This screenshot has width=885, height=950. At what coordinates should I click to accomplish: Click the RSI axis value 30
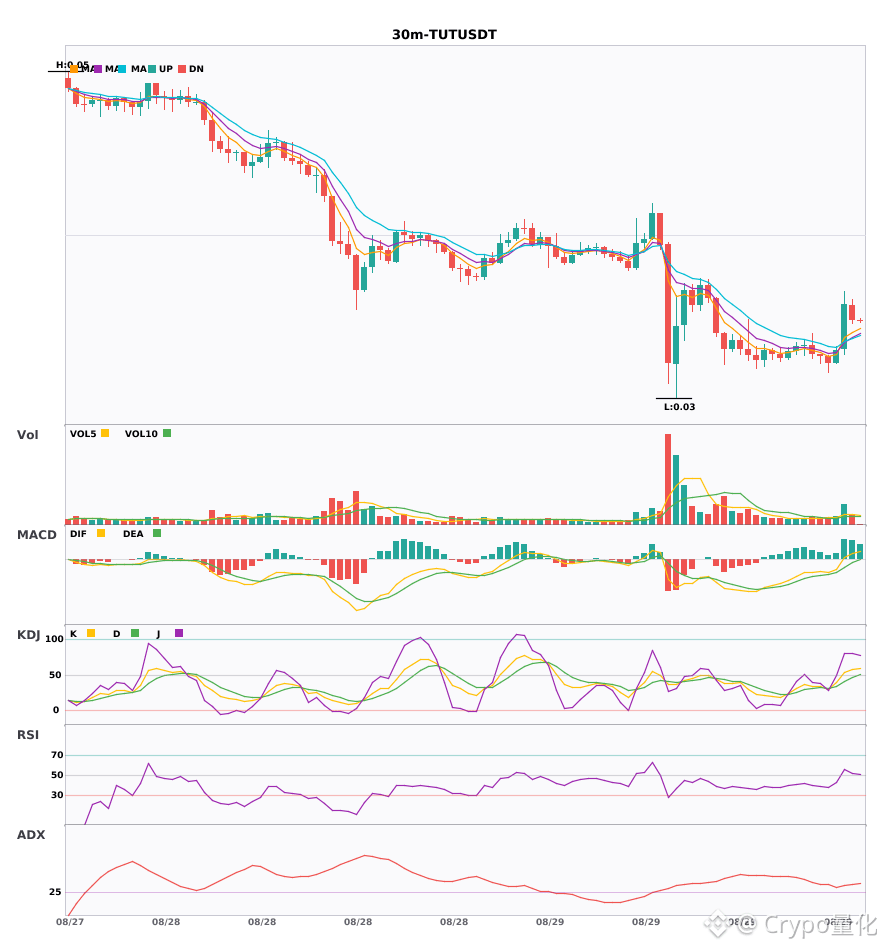click(x=57, y=795)
